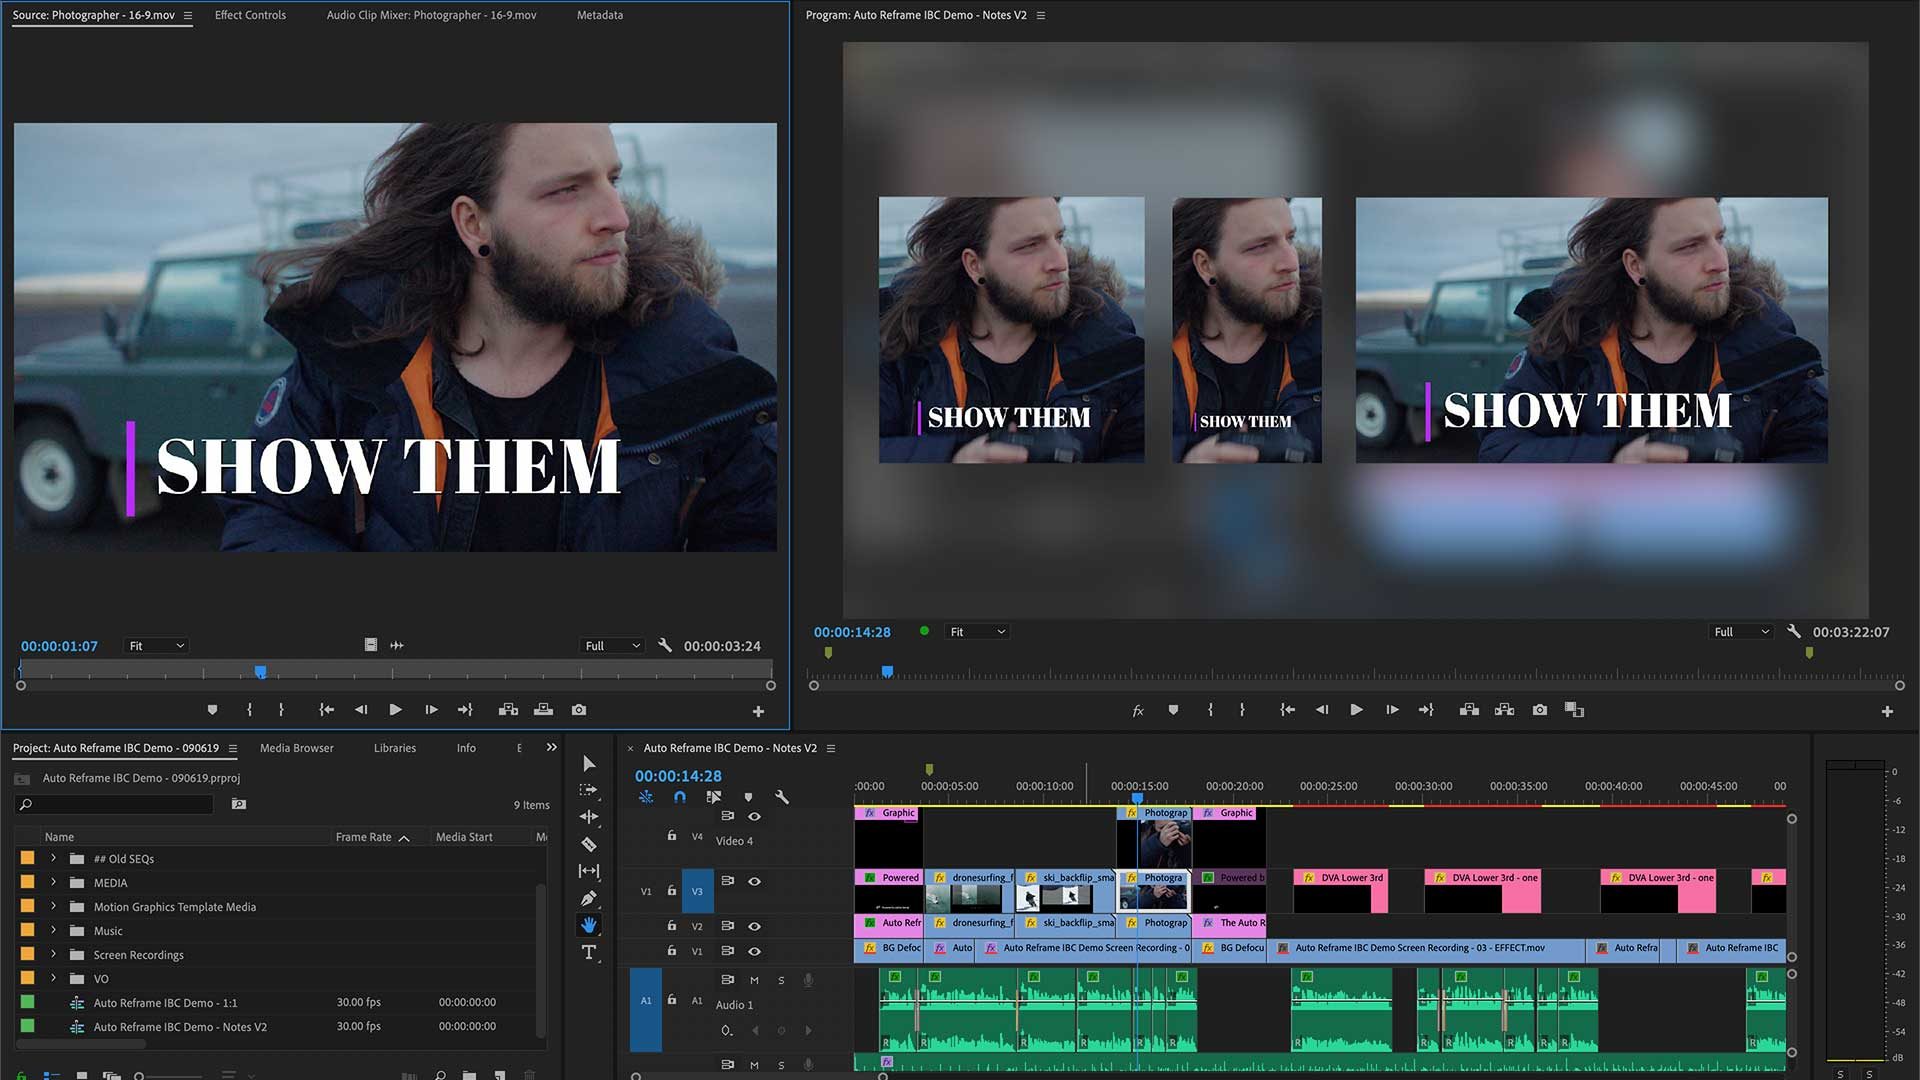Select the Ripple Edit tool
Screen dimensions: 1920x1080
589,817
